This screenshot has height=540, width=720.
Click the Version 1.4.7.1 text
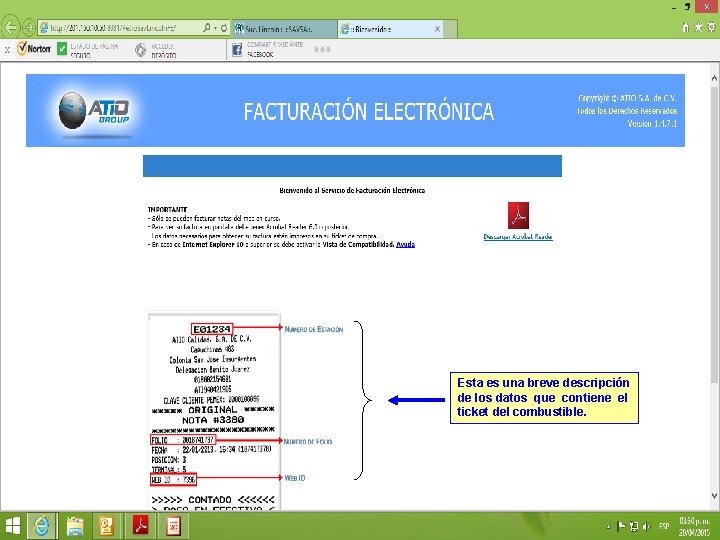pyautogui.click(x=652, y=124)
